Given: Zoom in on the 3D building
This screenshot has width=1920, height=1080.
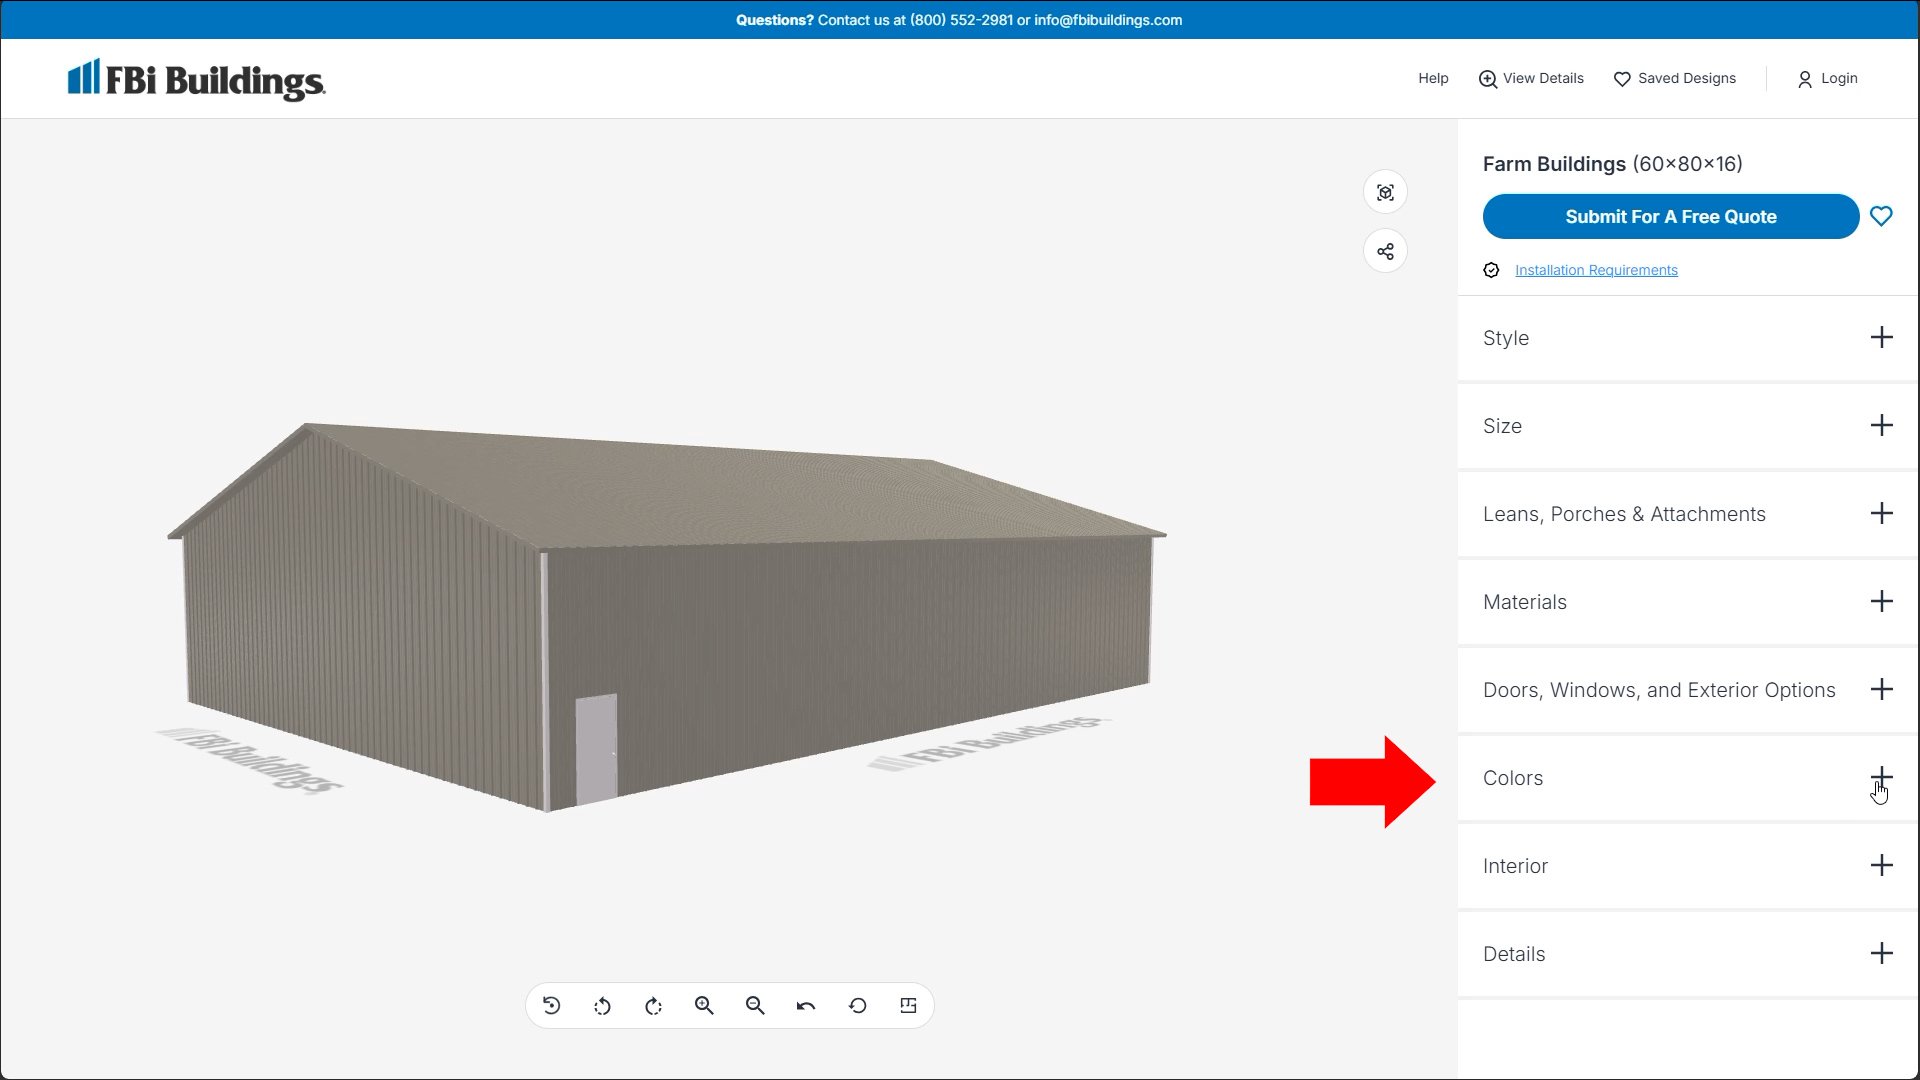Looking at the screenshot, I should (x=704, y=1006).
